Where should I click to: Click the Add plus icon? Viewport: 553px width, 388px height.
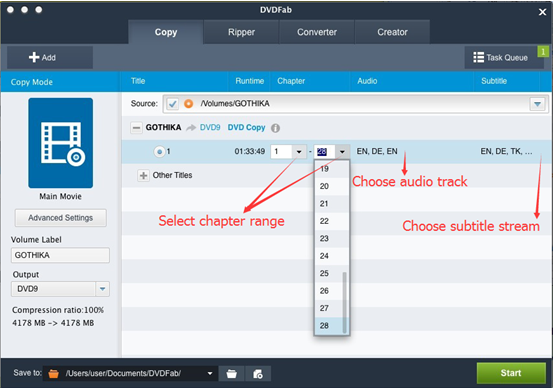[x=34, y=57]
